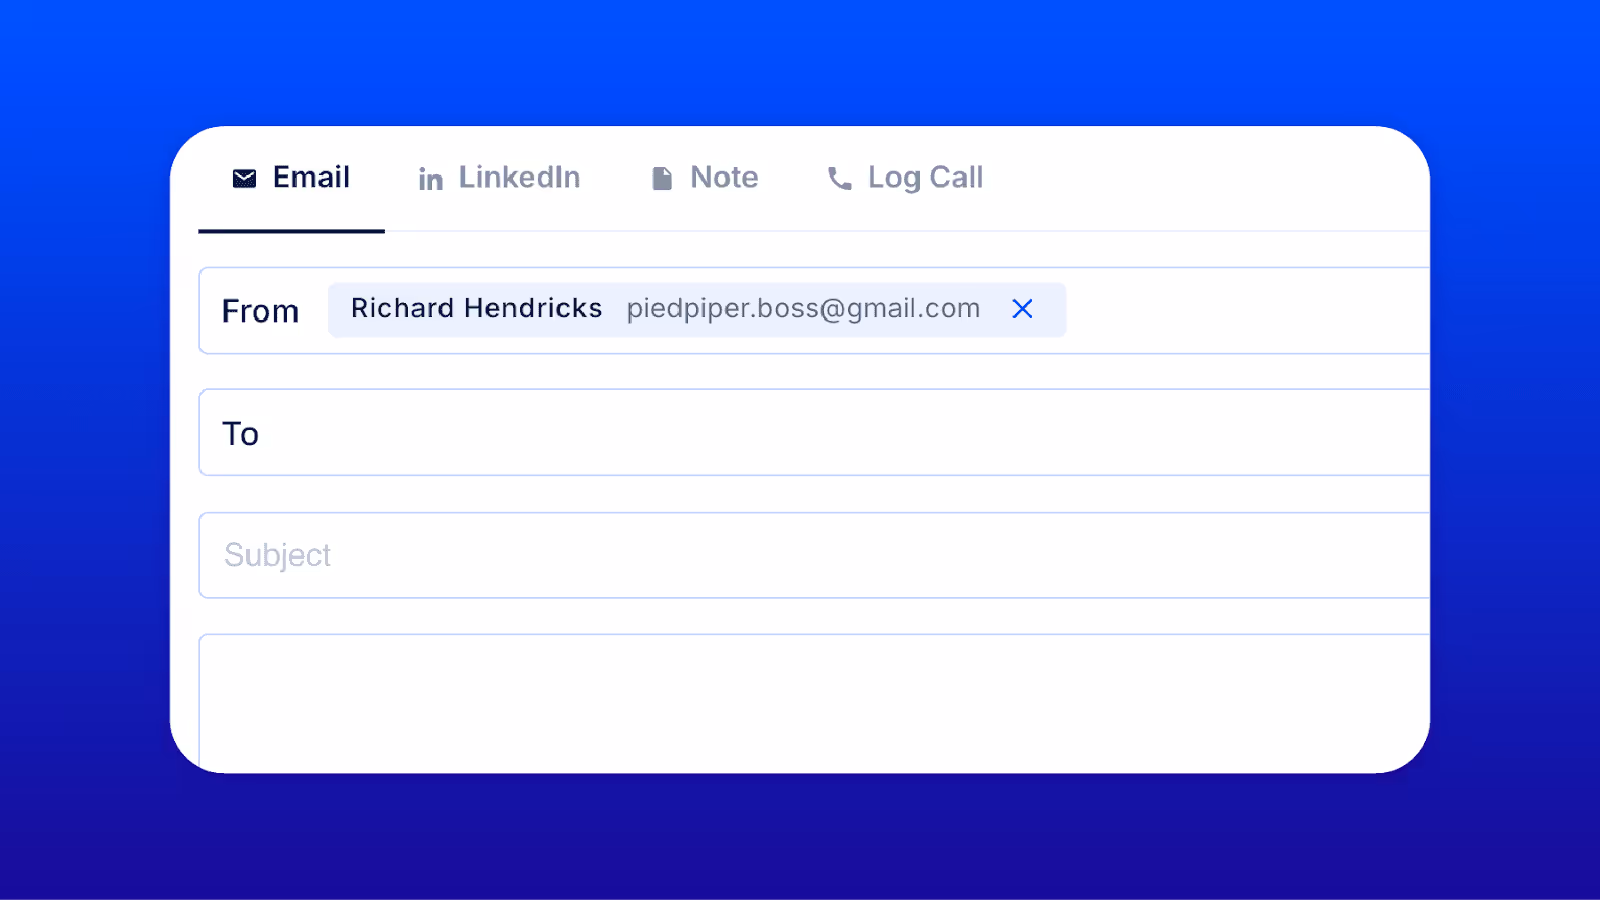The image size is (1600, 900).
Task: Select the piedpiper.boss@gmail.com address text
Action: tap(803, 309)
